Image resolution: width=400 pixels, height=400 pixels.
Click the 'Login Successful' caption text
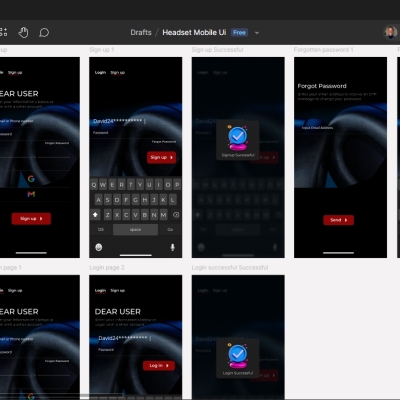(238, 373)
